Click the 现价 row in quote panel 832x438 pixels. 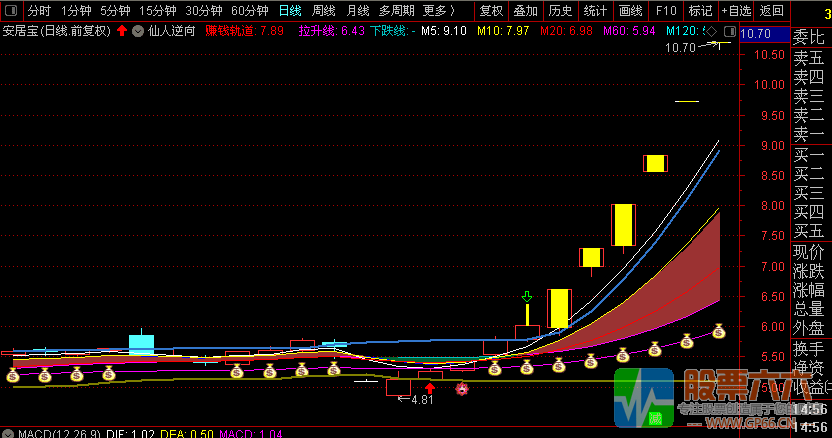coord(809,253)
